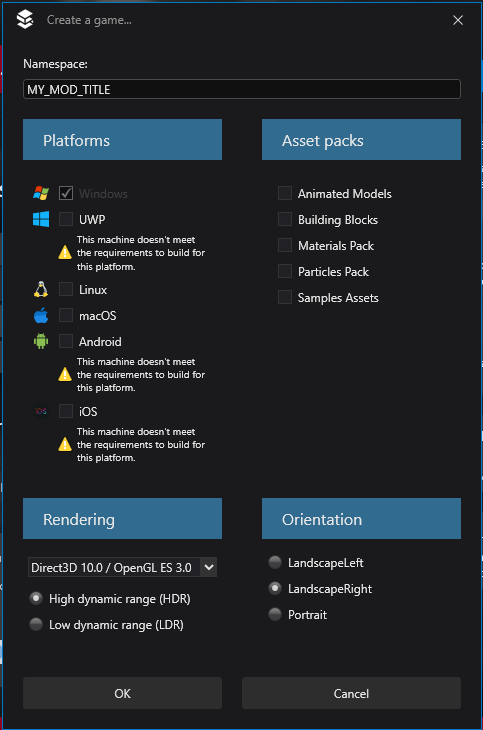Check the macOS platform checkbox
This screenshot has width=483, height=730.
66,315
